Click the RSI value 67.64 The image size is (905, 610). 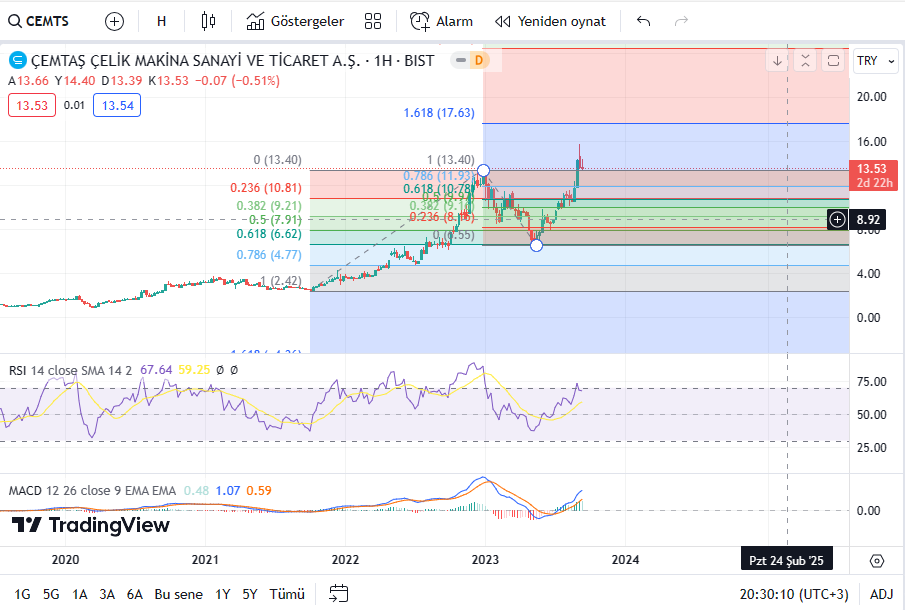pyautogui.click(x=156, y=370)
